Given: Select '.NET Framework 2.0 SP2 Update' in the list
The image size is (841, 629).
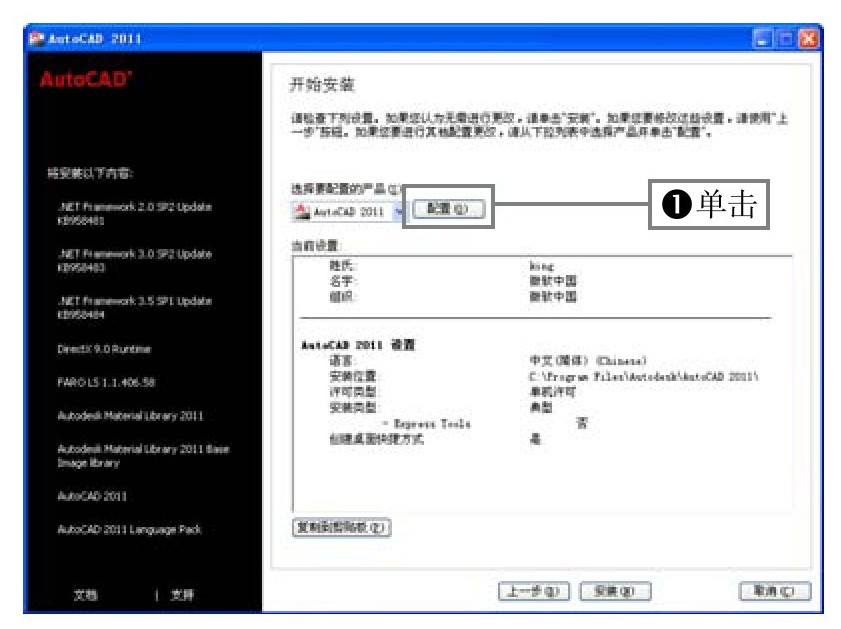Looking at the screenshot, I should pos(135,213).
